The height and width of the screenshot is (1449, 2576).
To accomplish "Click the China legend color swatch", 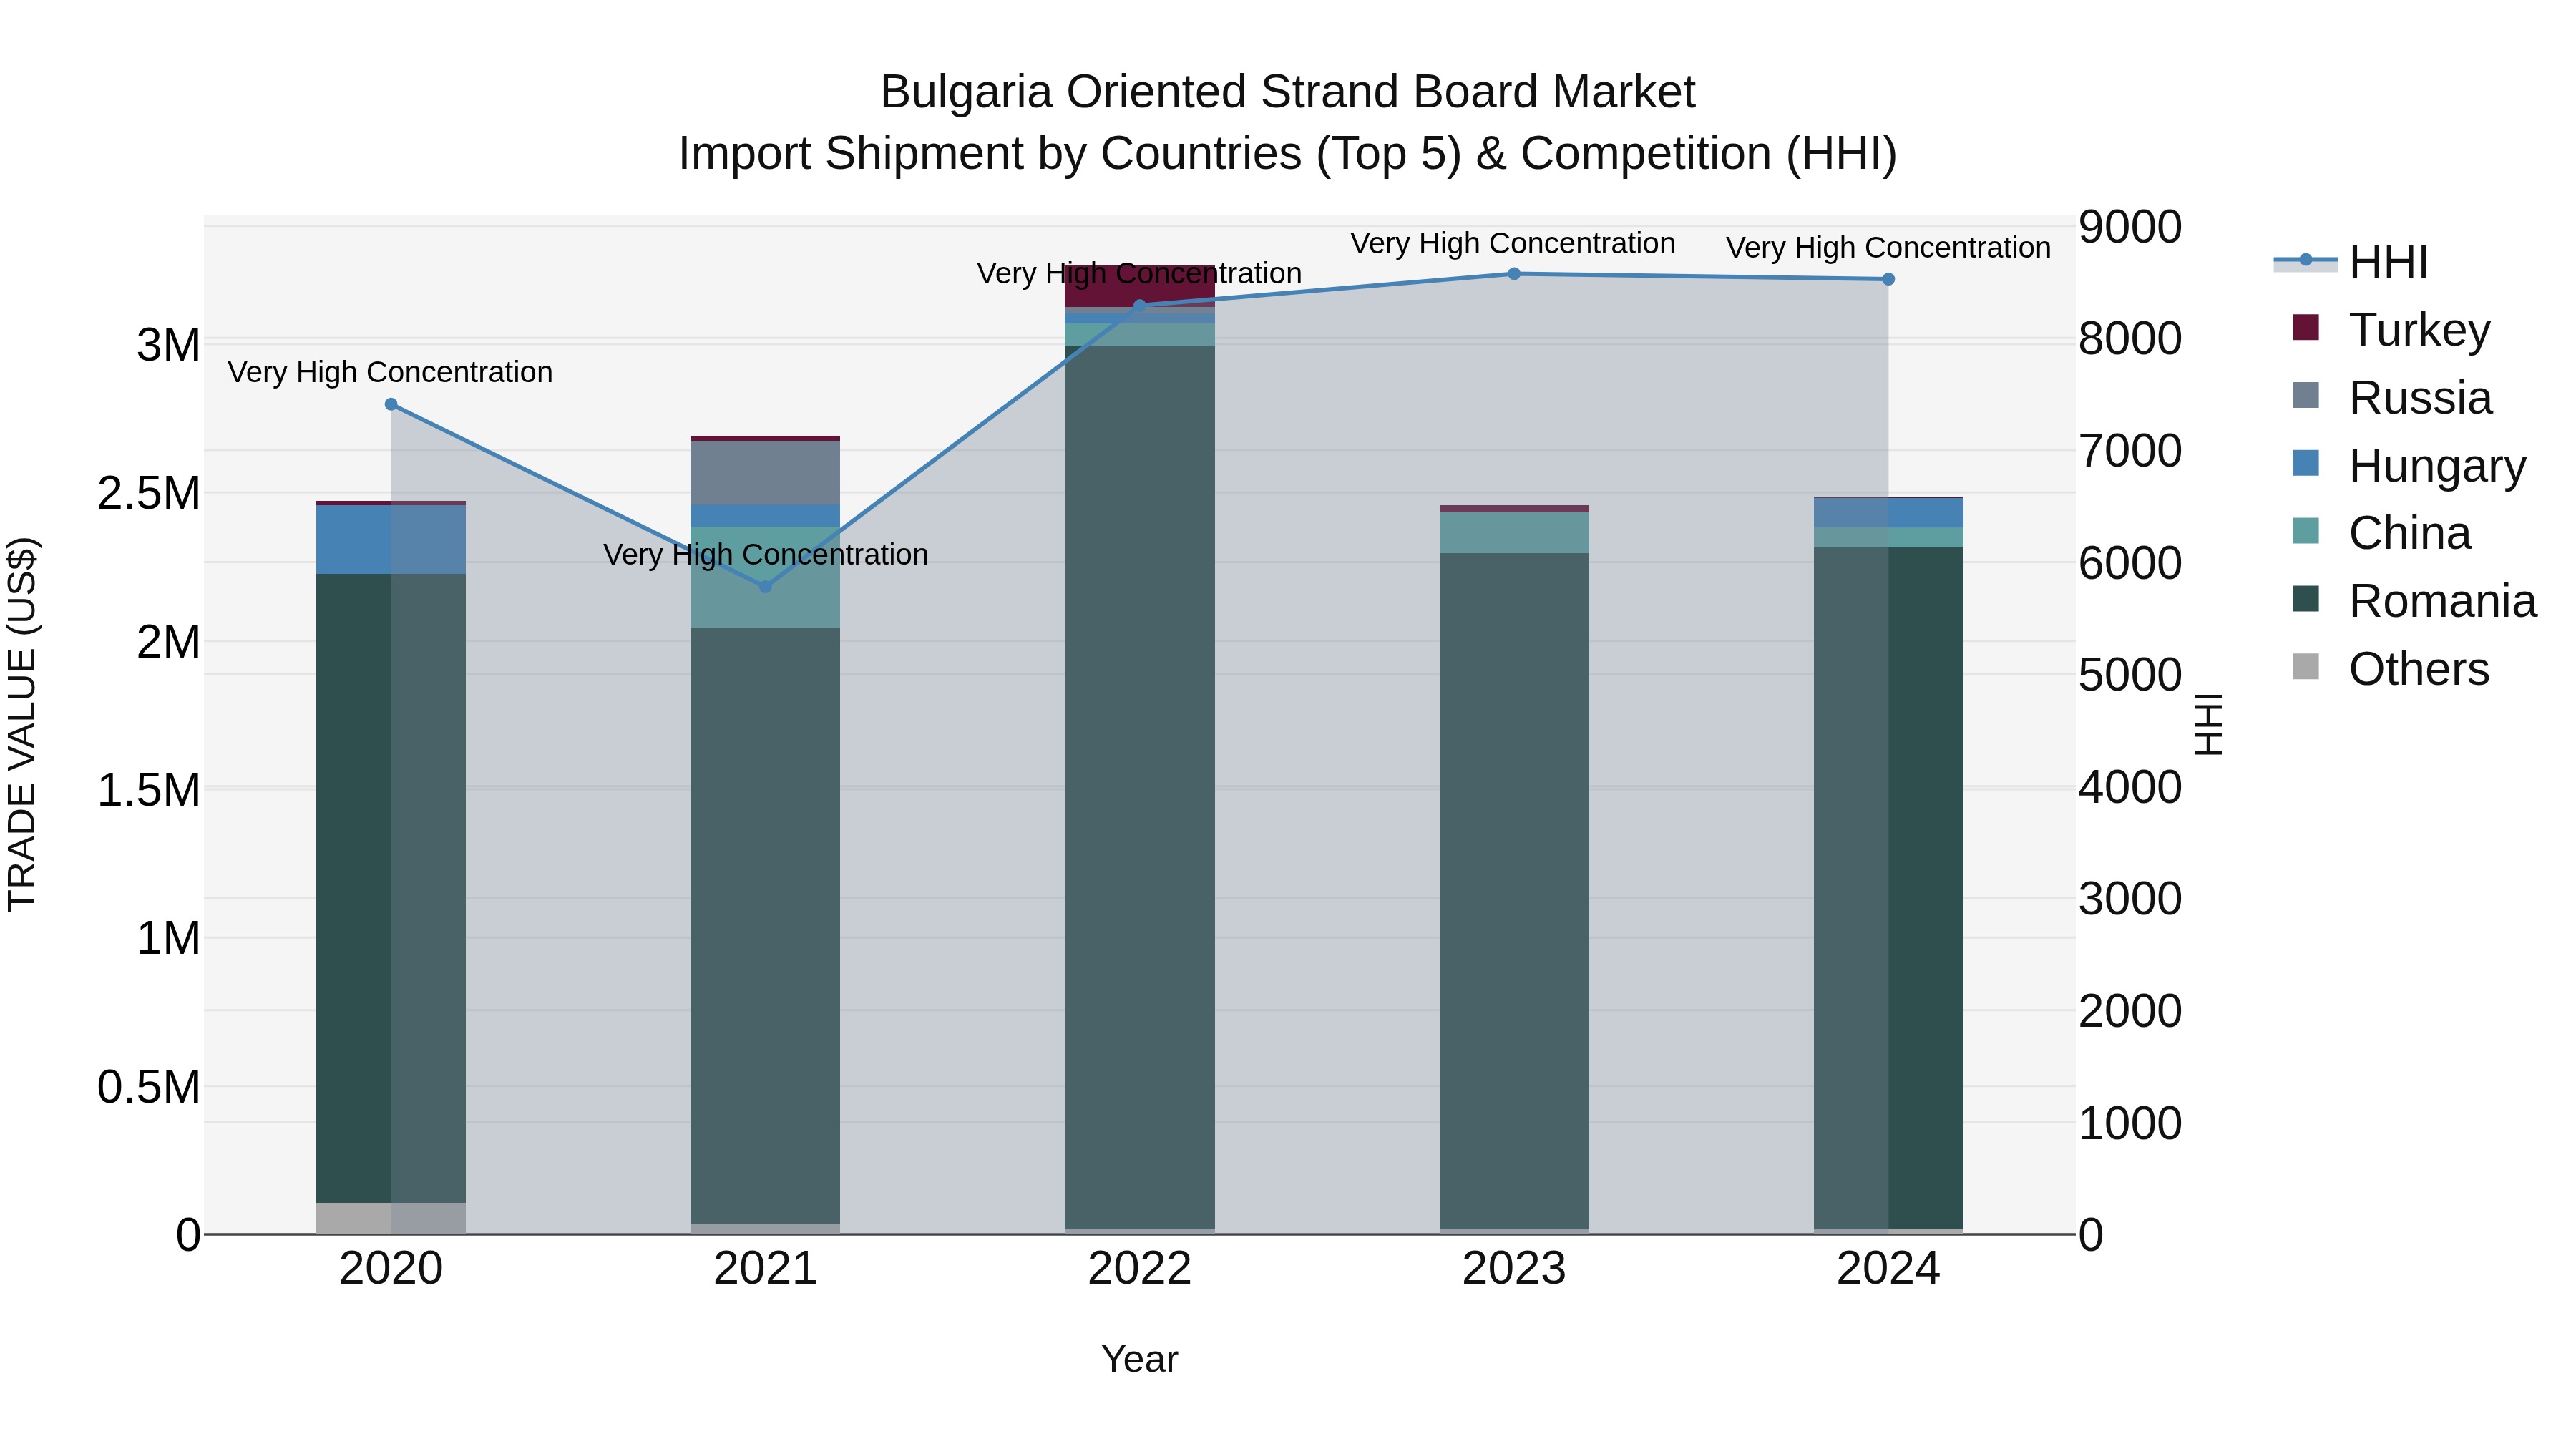I will point(2306,531).
